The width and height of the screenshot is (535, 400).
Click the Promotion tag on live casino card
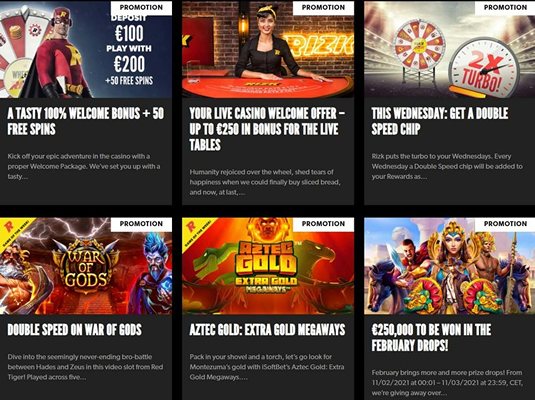(x=323, y=8)
